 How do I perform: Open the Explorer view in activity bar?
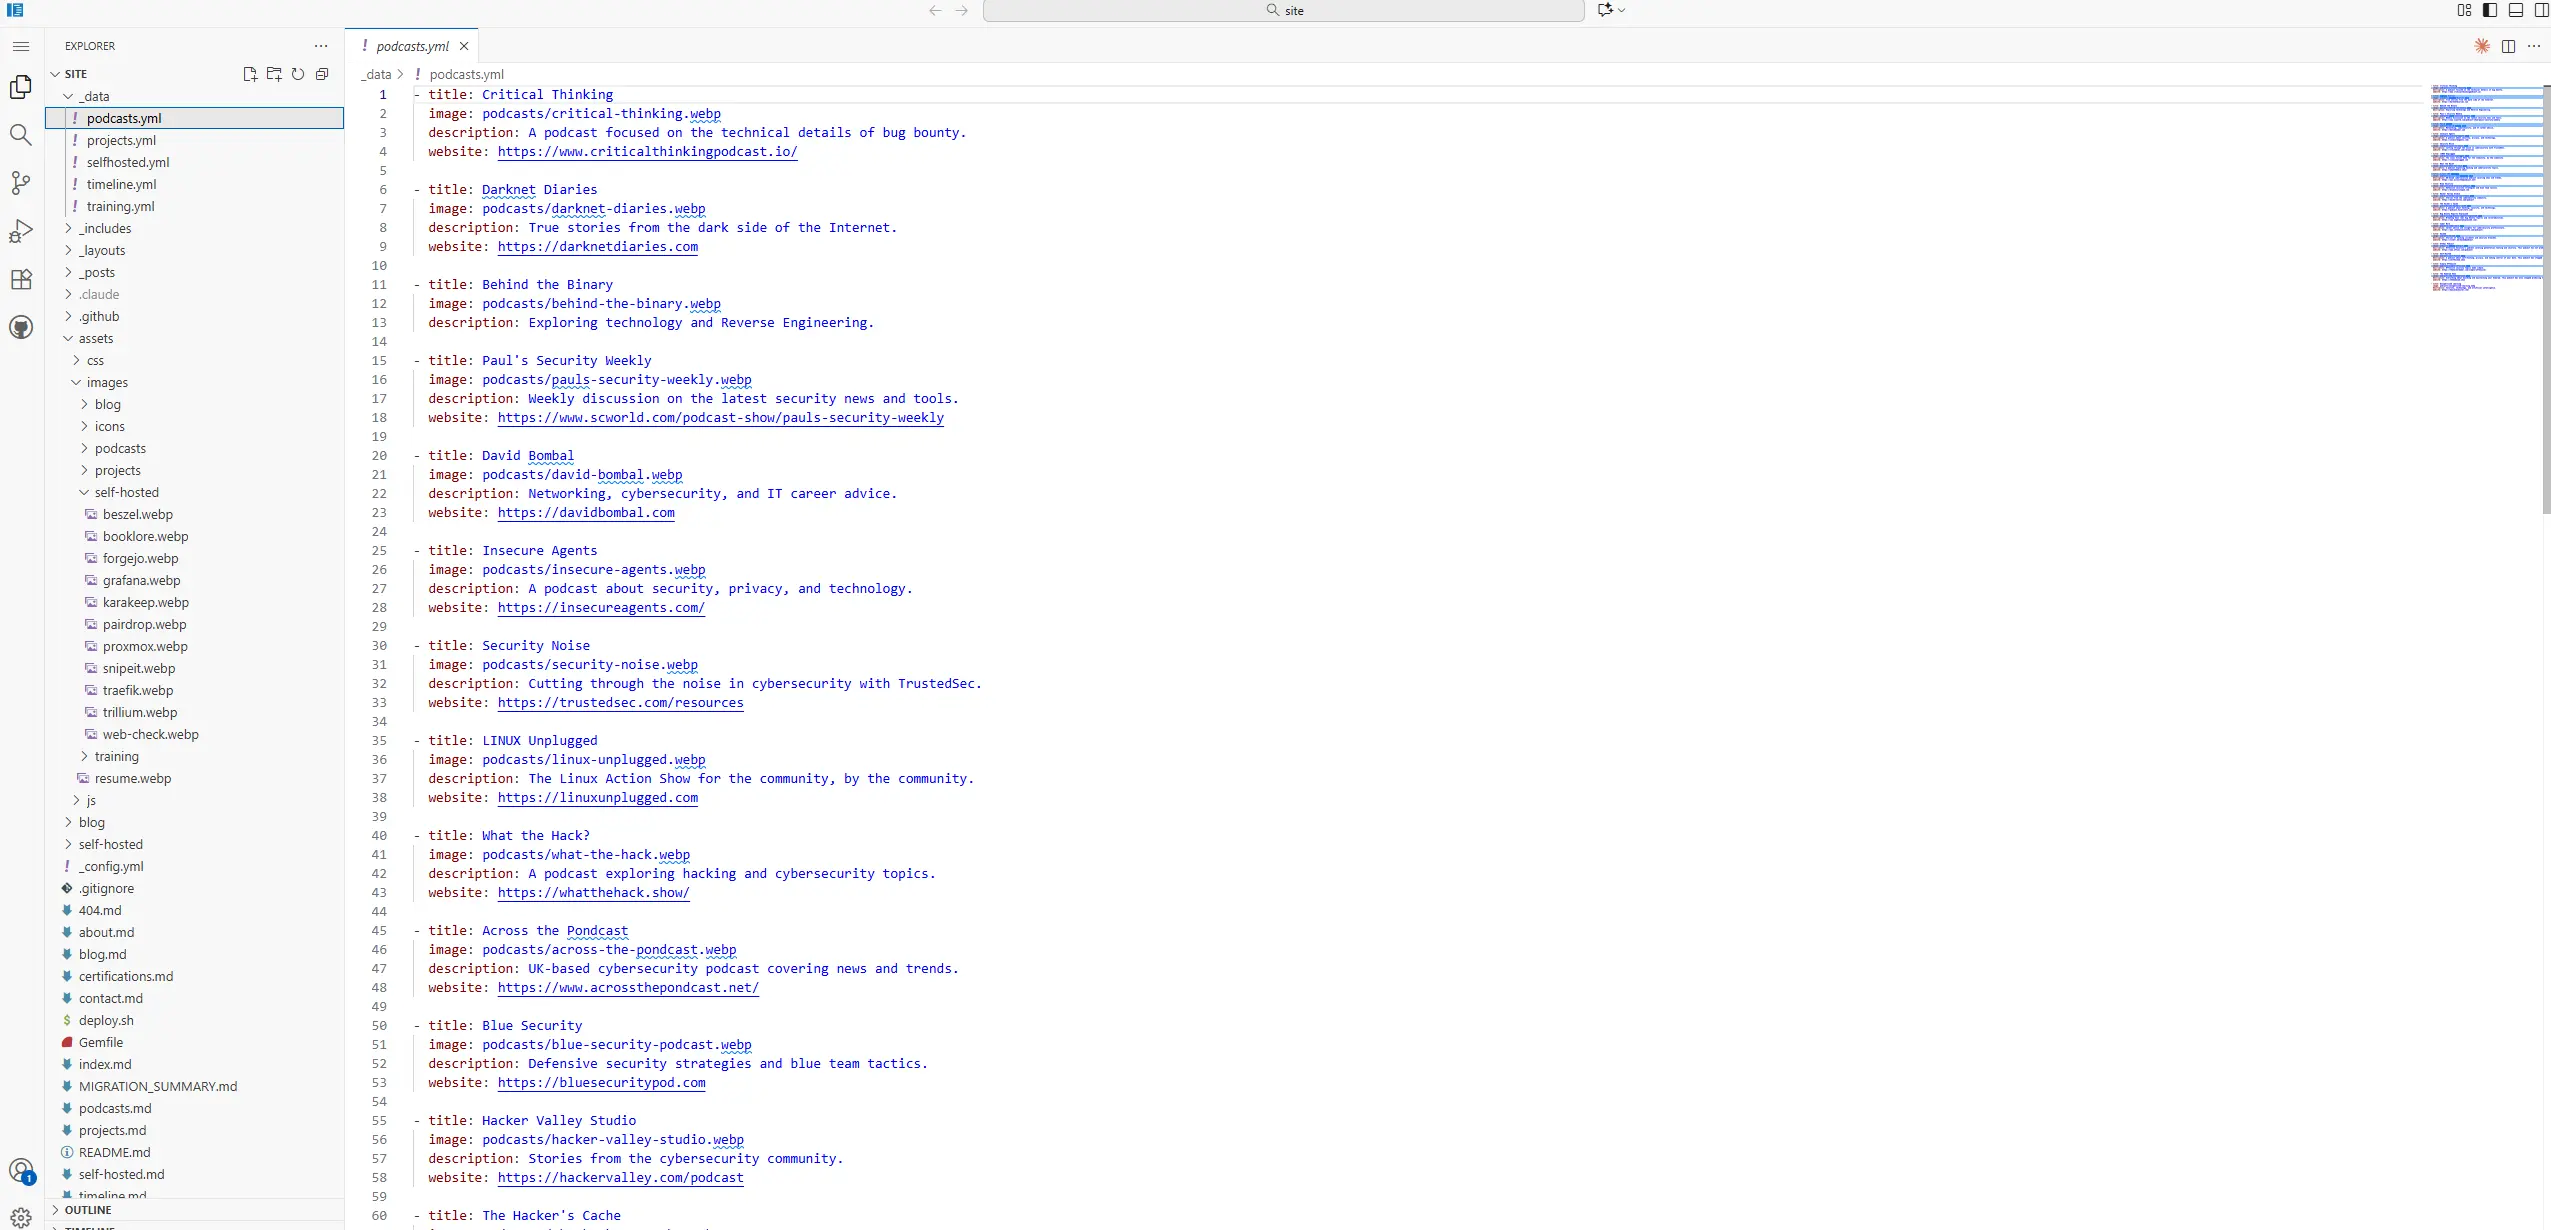[x=21, y=88]
